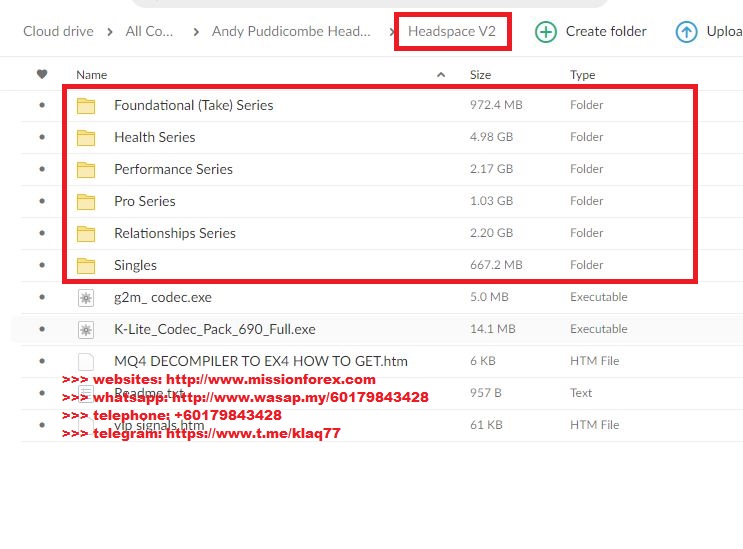
Task: Click the g2m_ codec.exe executable icon
Action: pyautogui.click(x=86, y=298)
